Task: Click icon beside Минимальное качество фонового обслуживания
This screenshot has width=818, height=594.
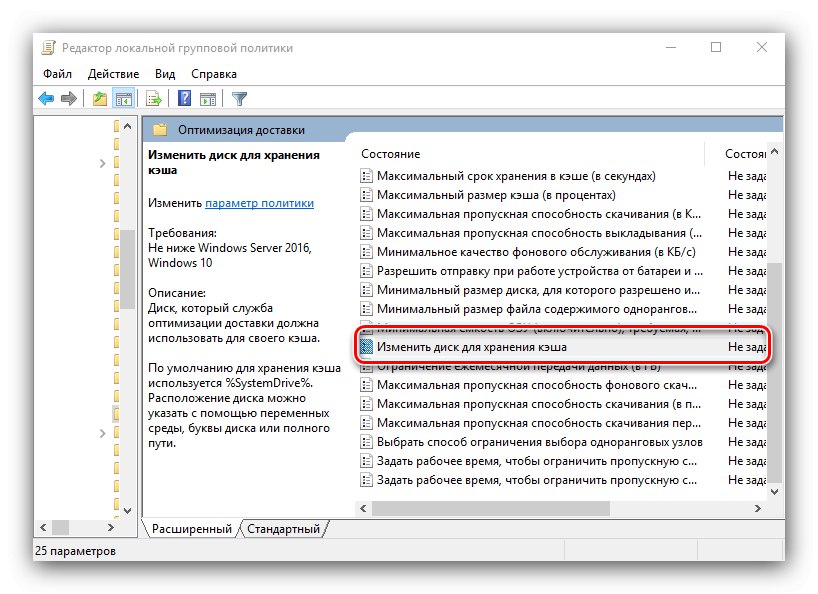Action: [x=366, y=252]
